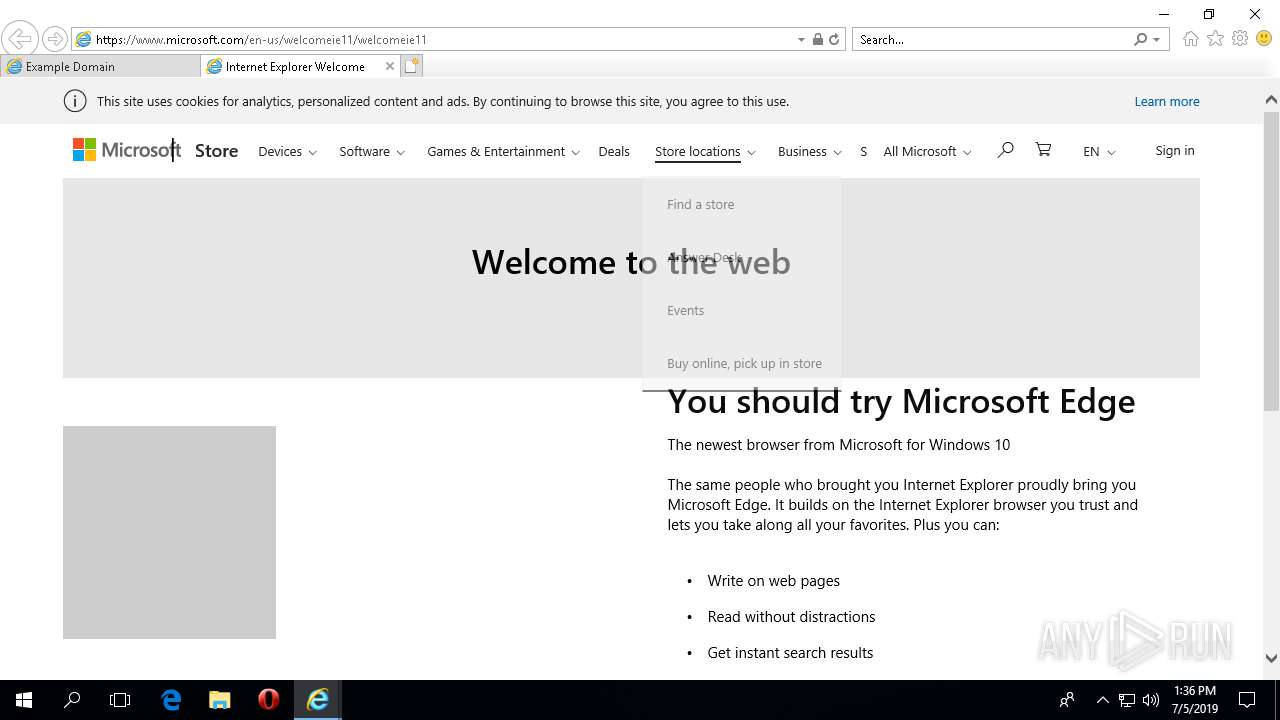Open File Explorer from the taskbar
This screenshot has width=1280, height=720.
[220, 700]
